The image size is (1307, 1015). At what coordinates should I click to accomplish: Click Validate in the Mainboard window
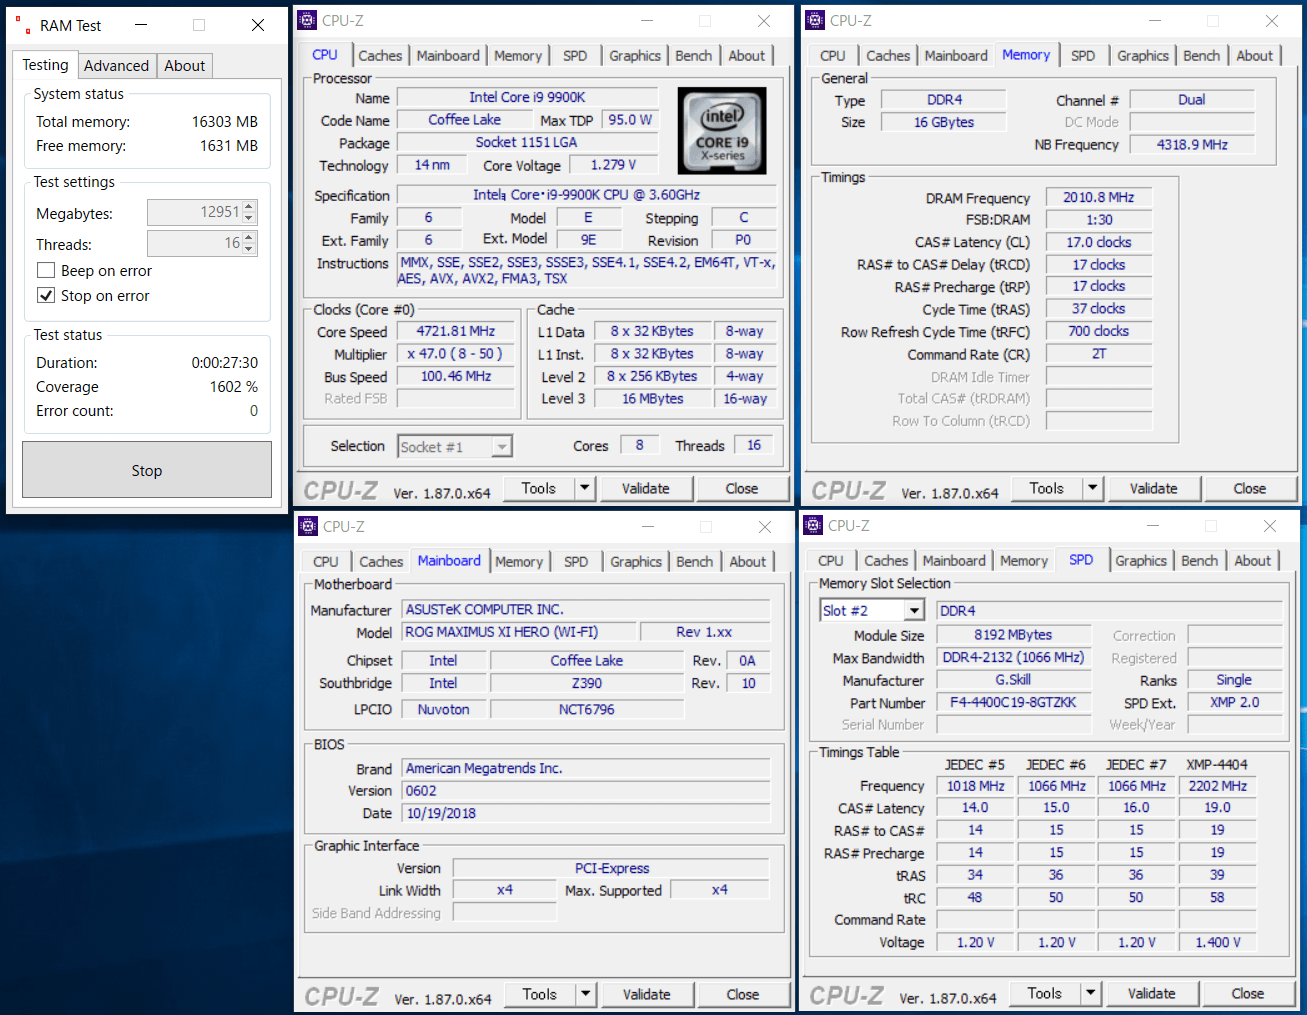pyautogui.click(x=647, y=994)
